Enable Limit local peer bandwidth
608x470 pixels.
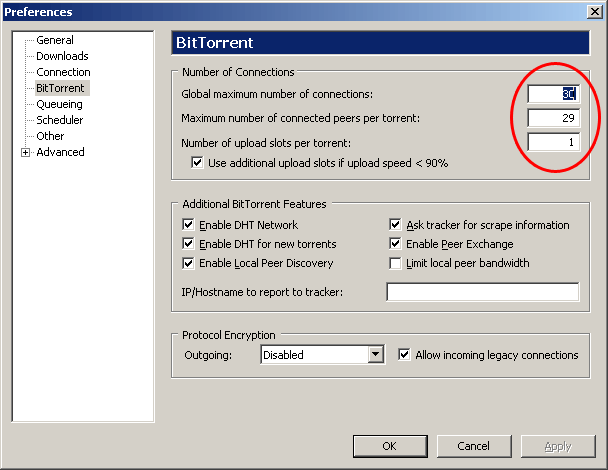pos(395,263)
